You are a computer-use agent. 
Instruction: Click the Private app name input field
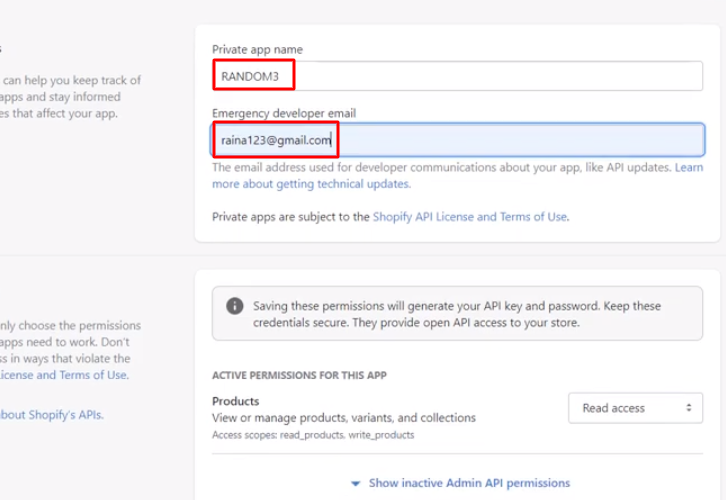click(457, 76)
